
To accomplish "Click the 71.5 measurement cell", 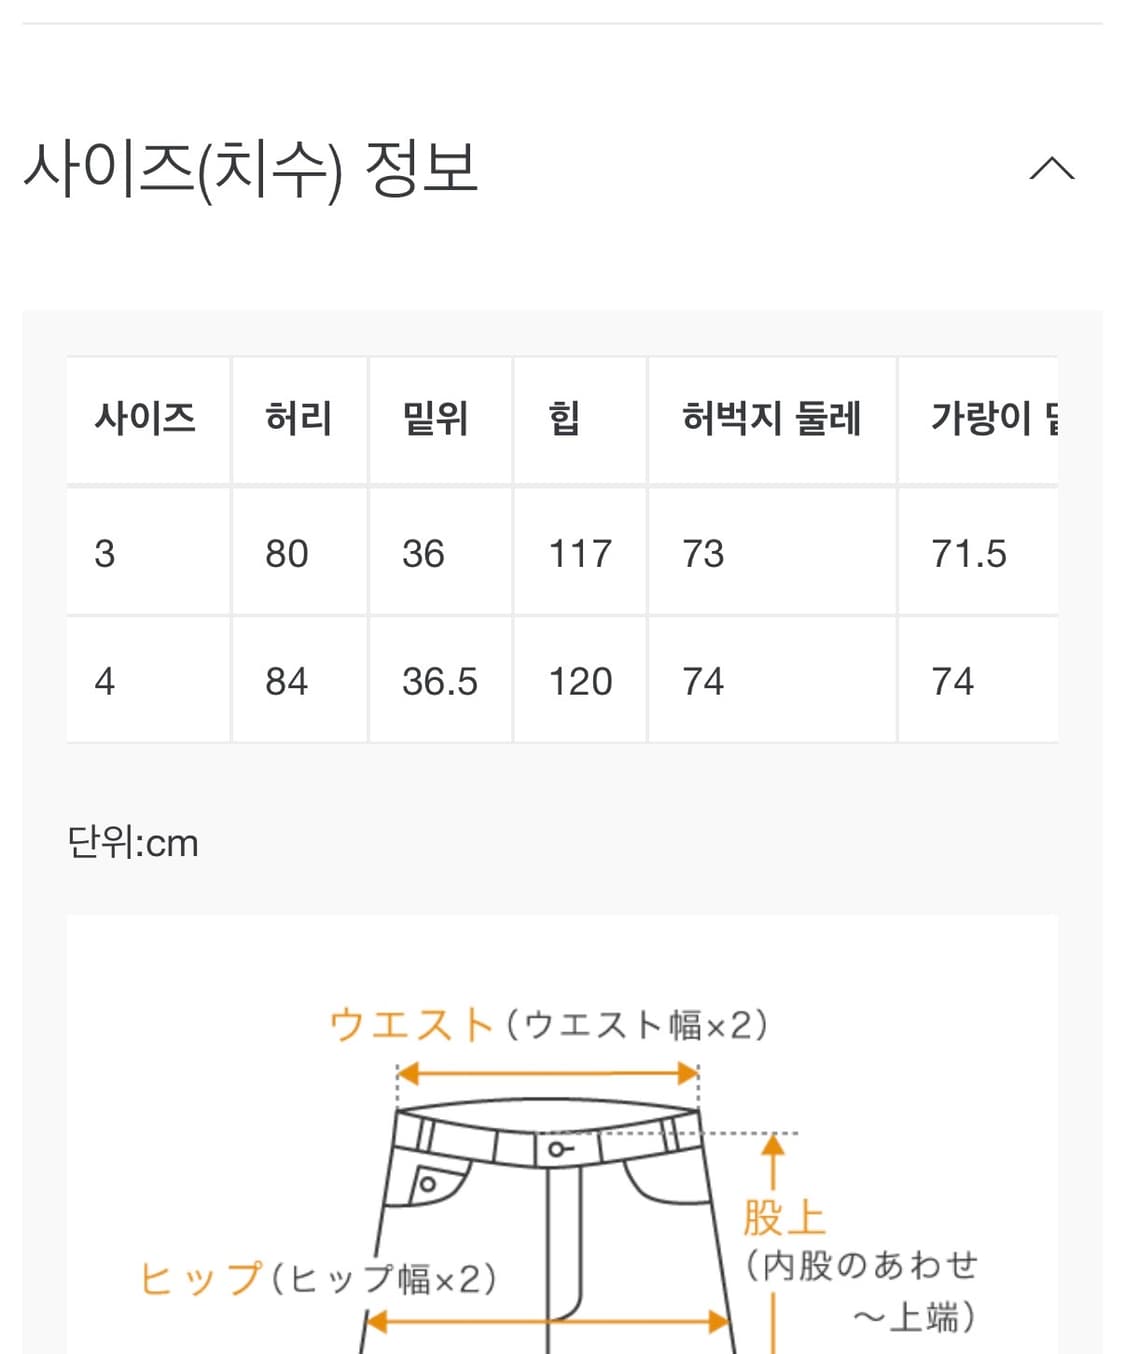I will tap(965, 552).
